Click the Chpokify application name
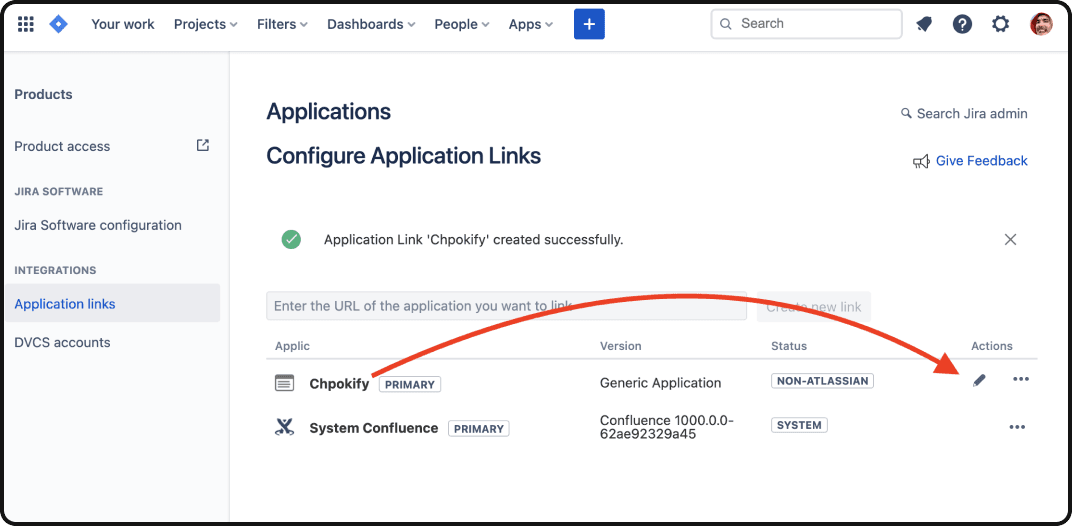The image size is (1072, 526). [339, 384]
